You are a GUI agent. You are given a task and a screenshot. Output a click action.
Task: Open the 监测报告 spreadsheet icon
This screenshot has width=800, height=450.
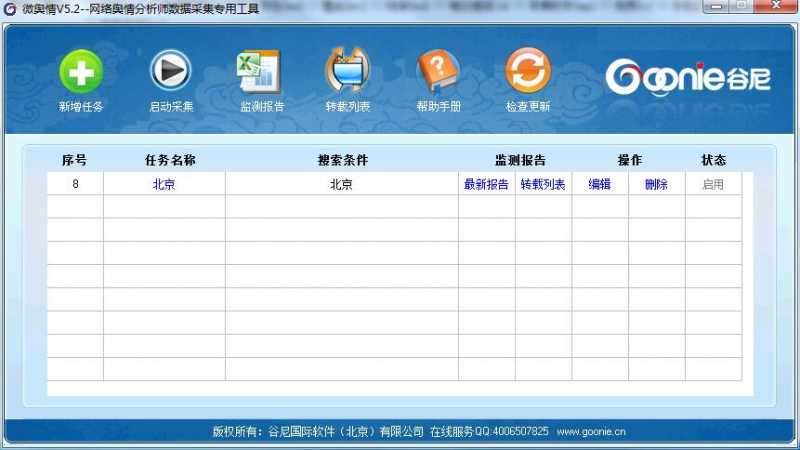(259, 71)
